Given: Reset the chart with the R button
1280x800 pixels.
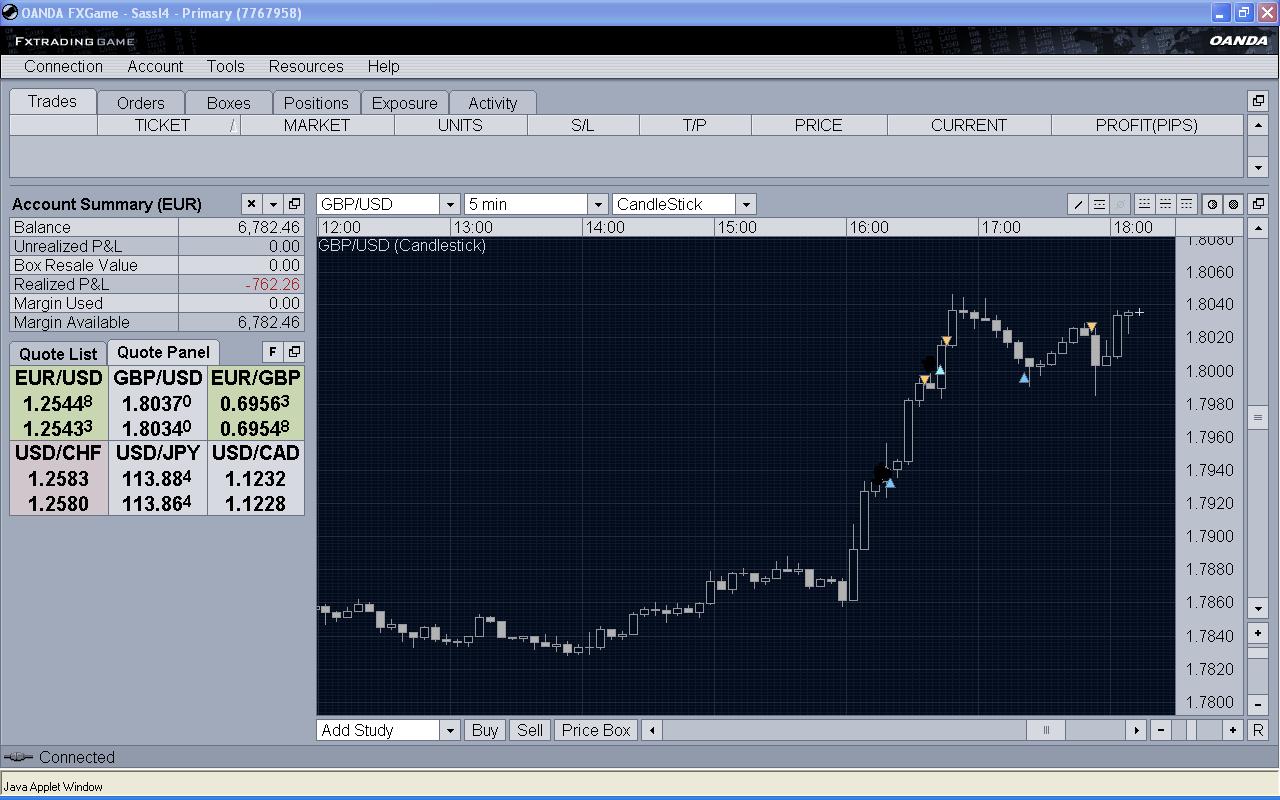Looking at the screenshot, I should (x=1258, y=730).
